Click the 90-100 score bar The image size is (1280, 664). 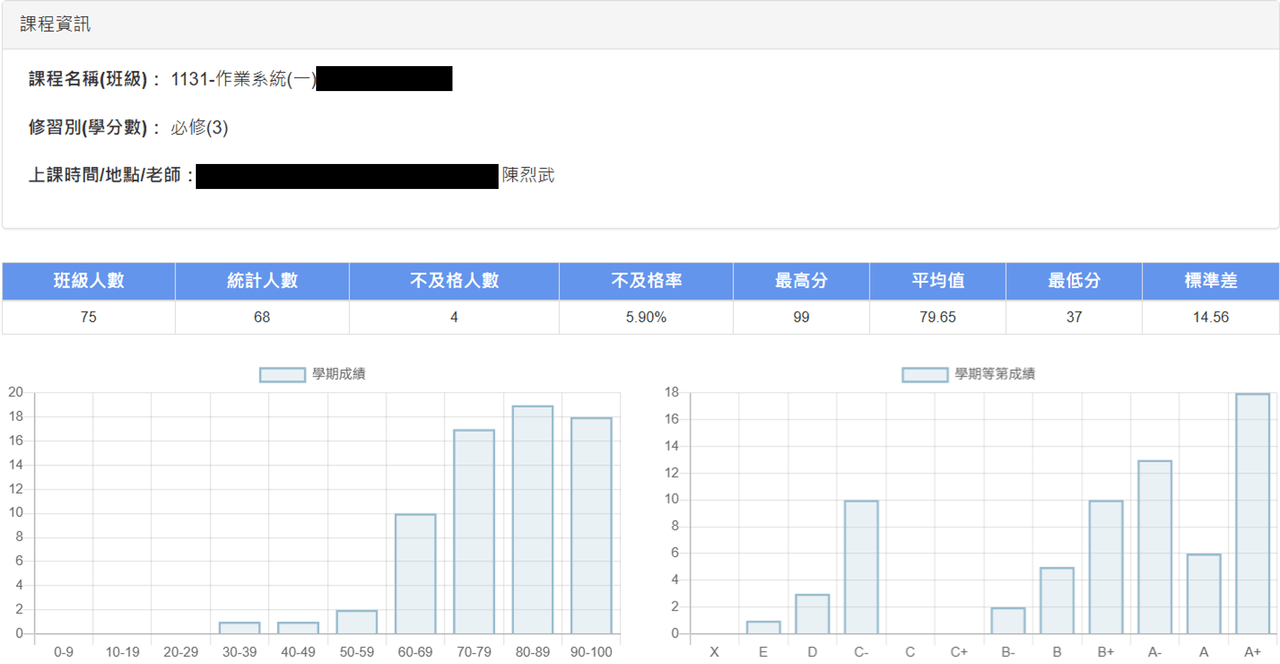pyautogui.click(x=591, y=526)
